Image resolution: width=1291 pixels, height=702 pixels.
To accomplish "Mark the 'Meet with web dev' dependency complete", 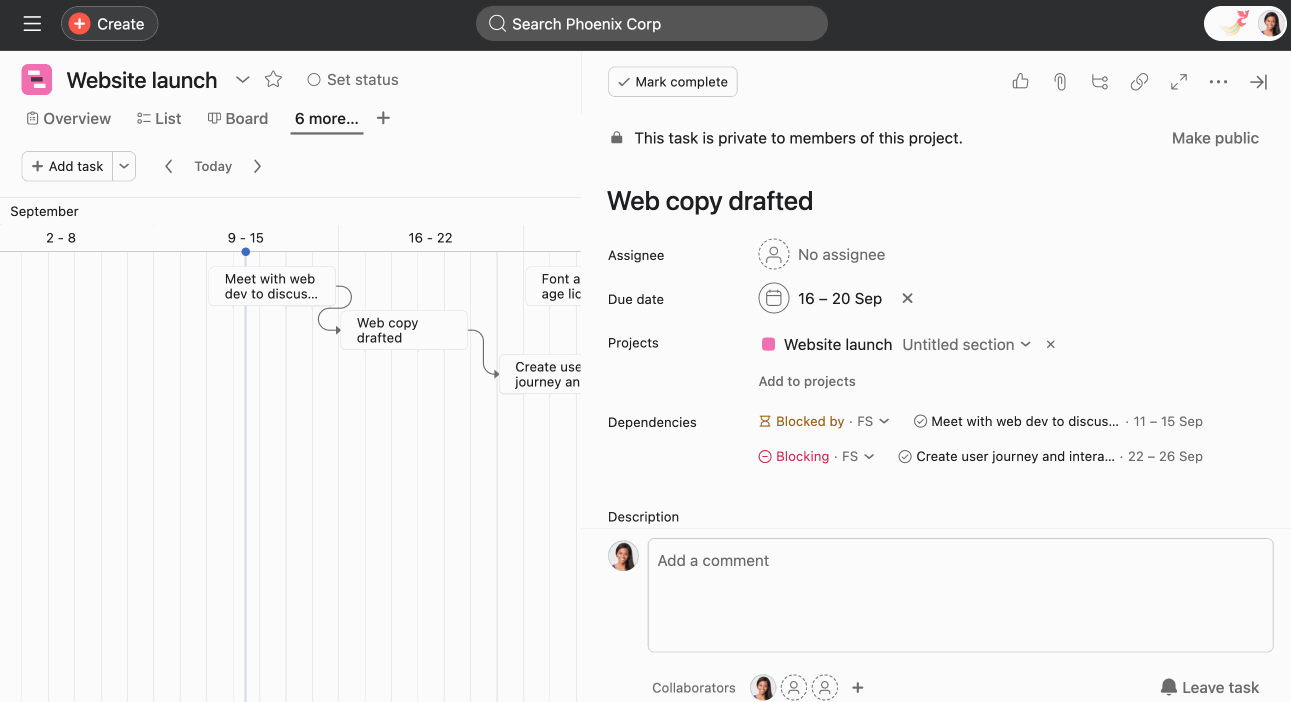I will pos(920,421).
